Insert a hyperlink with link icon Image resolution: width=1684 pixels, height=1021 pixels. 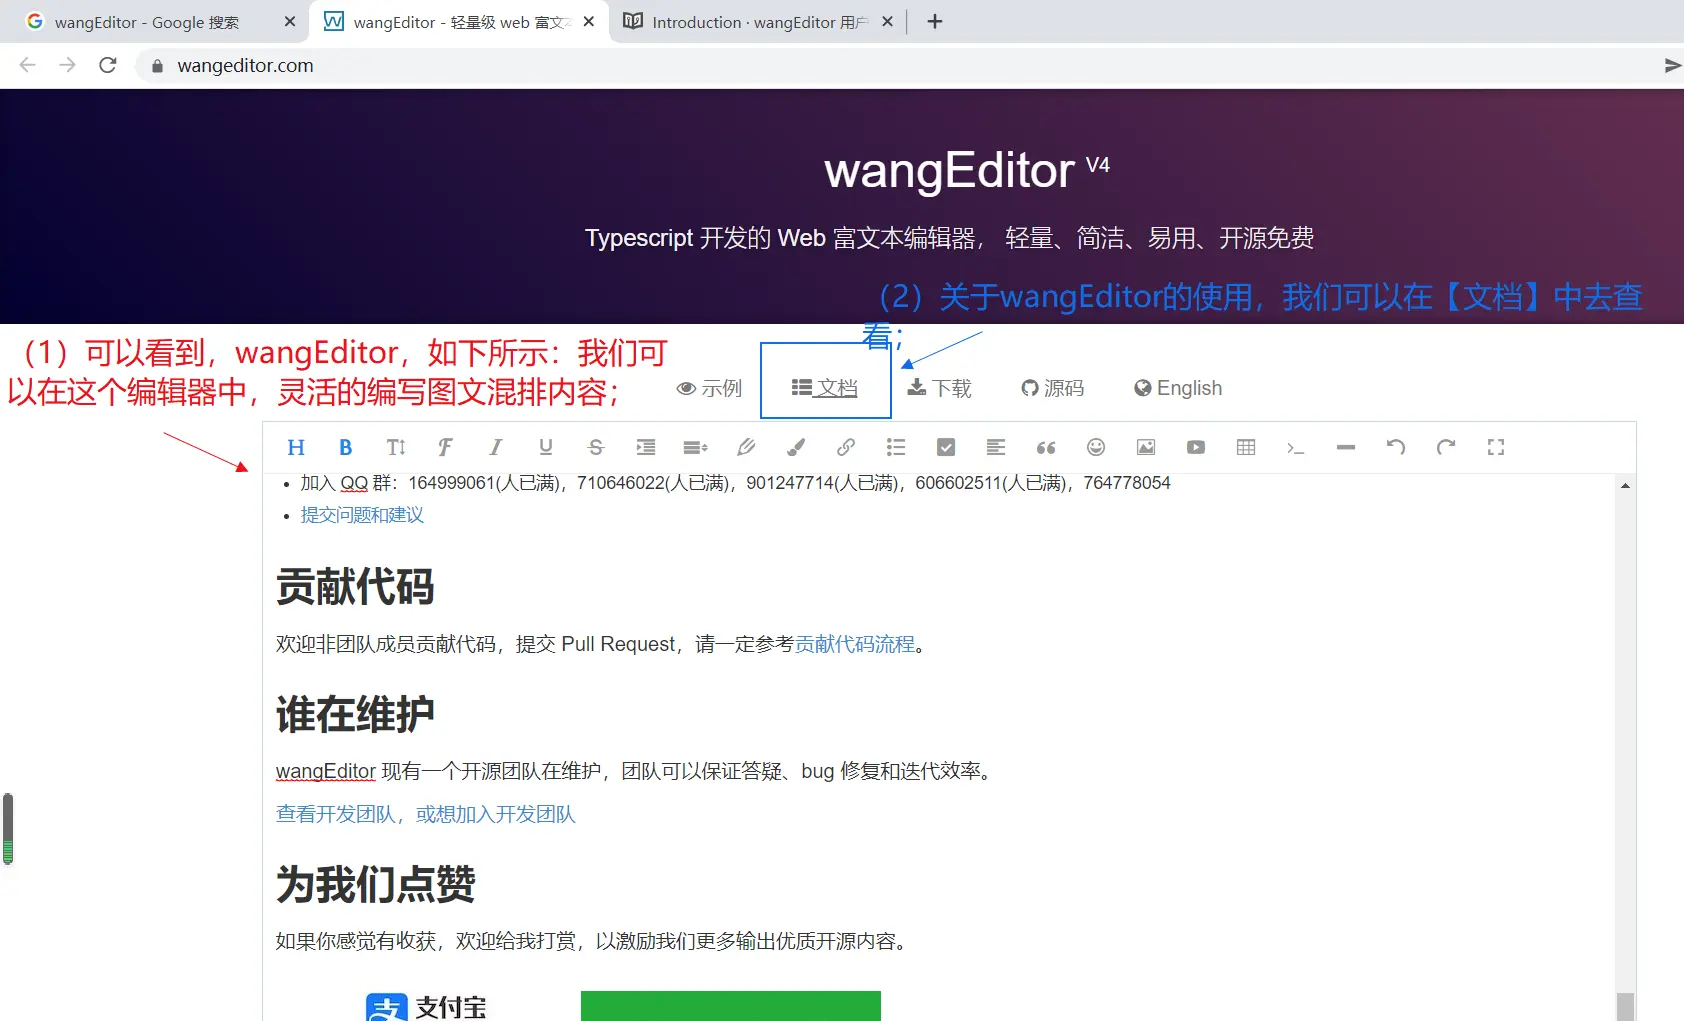[x=846, y=447]
